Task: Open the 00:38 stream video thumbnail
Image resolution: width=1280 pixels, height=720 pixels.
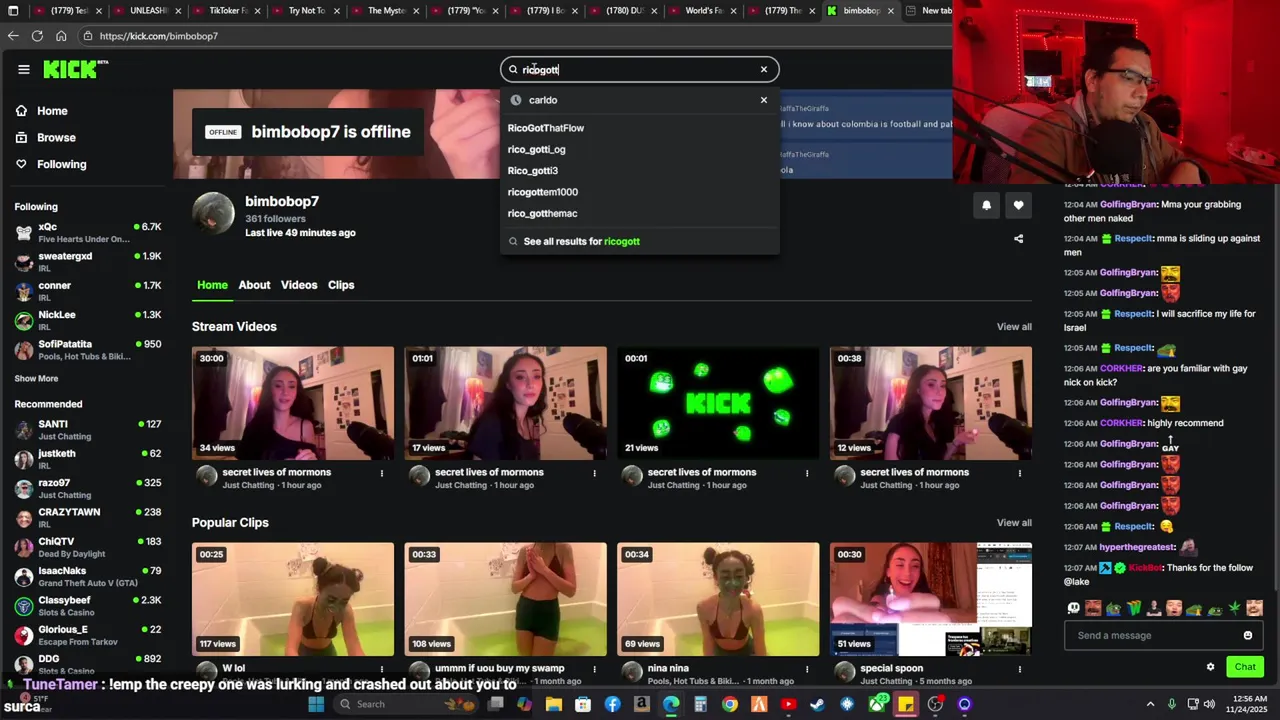Action: click(x=931, y=403)
